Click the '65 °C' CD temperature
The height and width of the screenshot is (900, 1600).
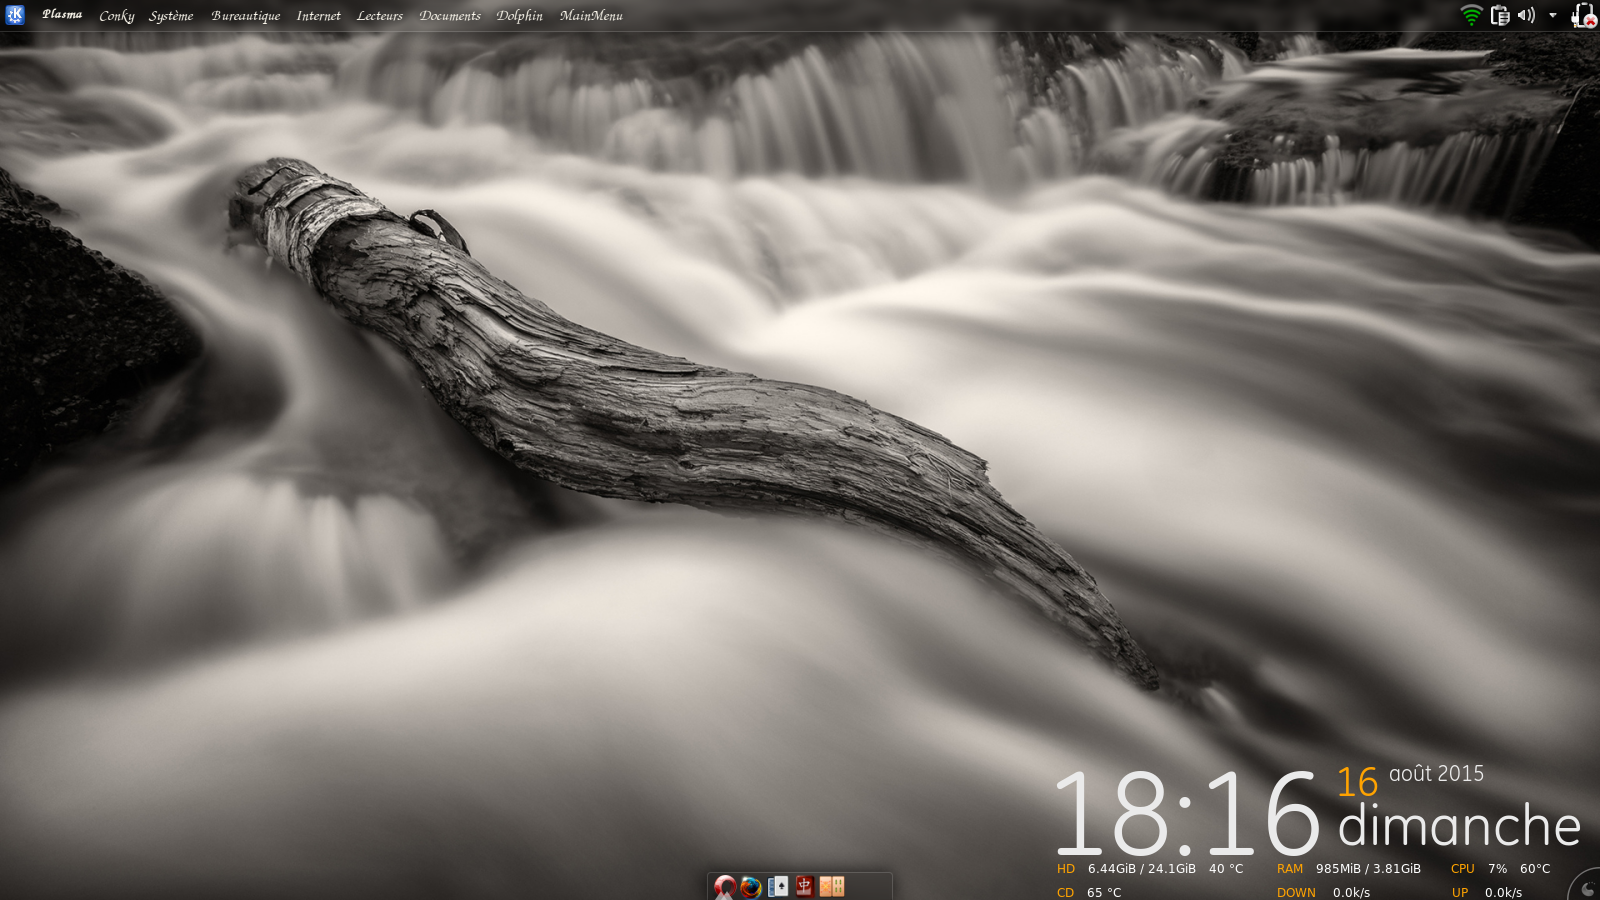tap(1104, 893)
